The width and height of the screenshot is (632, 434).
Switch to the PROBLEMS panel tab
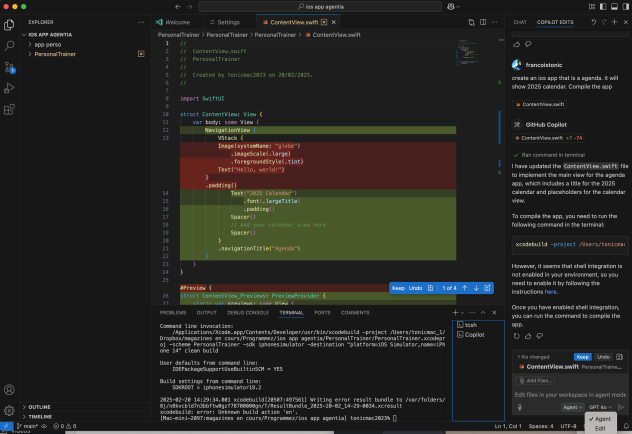[174, 313]
